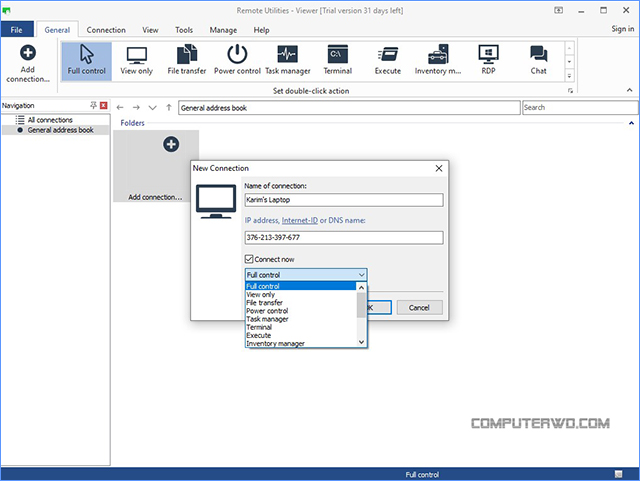This screenshot has height=481, width=640.
Task: Open the File menu
Action: (x=17, y=30)
